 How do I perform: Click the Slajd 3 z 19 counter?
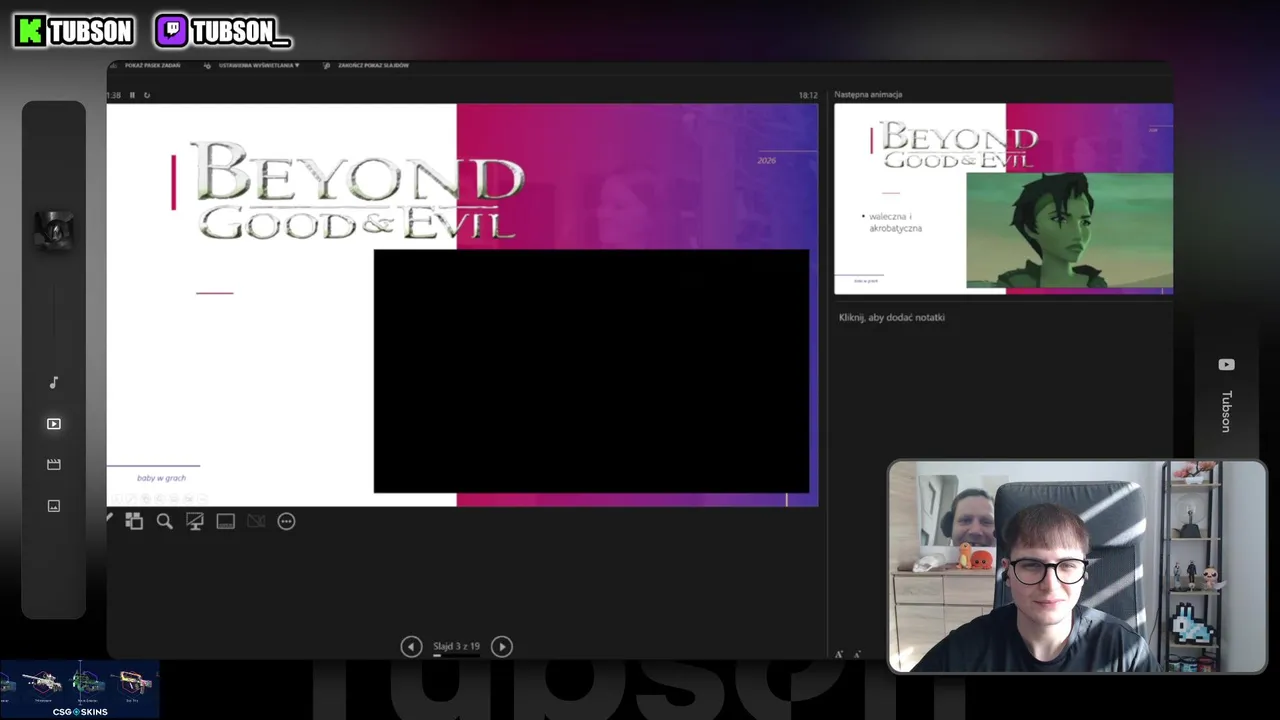(x=456, y=646)
